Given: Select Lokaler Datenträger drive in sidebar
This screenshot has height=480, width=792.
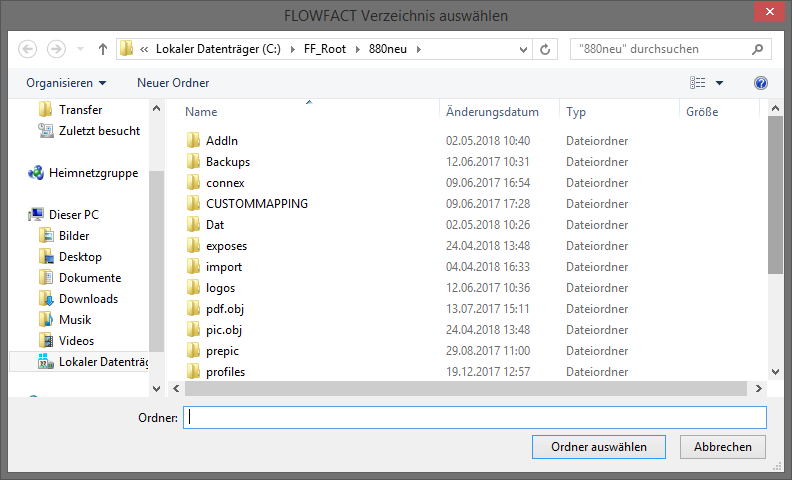Looking at the screenshot, I should point(104,362).
